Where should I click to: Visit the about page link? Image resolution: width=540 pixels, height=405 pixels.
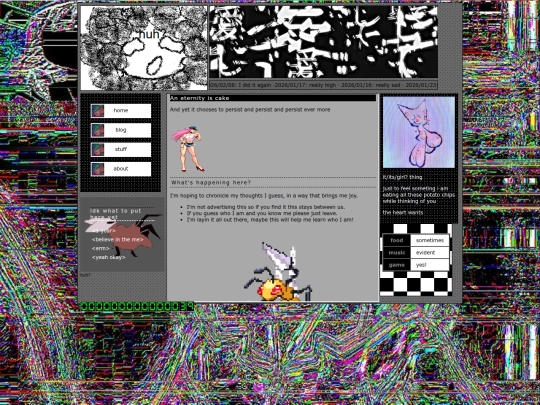point(121,169)
